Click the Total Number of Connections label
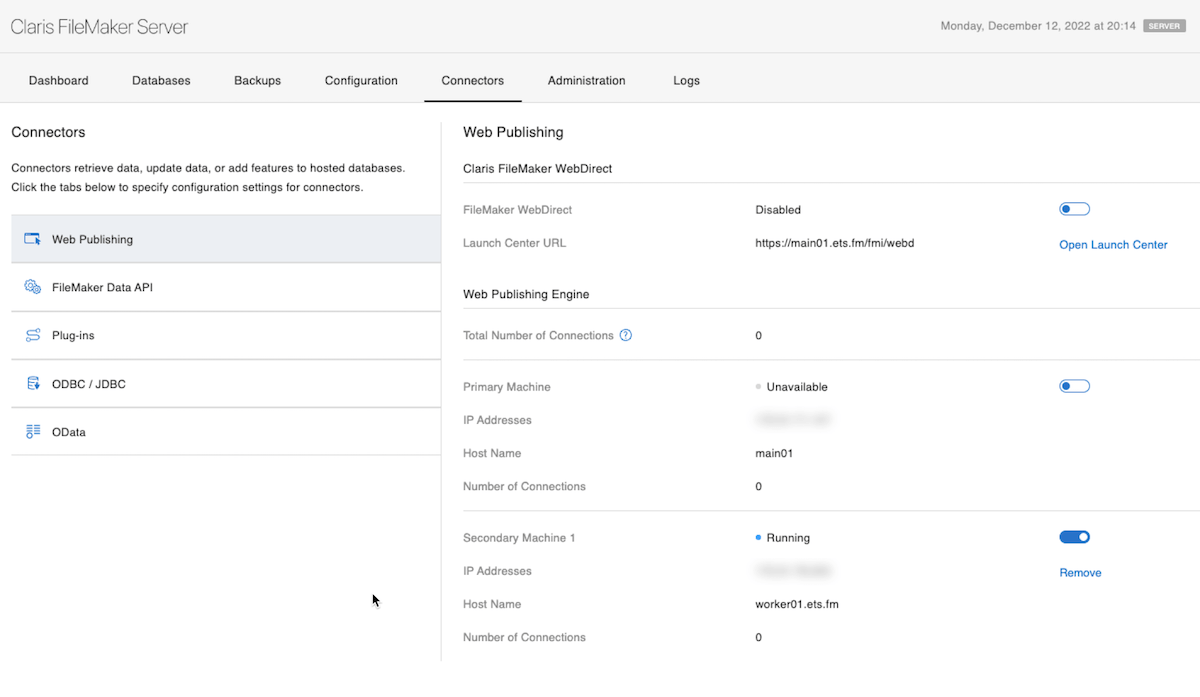 pos(538,335)
